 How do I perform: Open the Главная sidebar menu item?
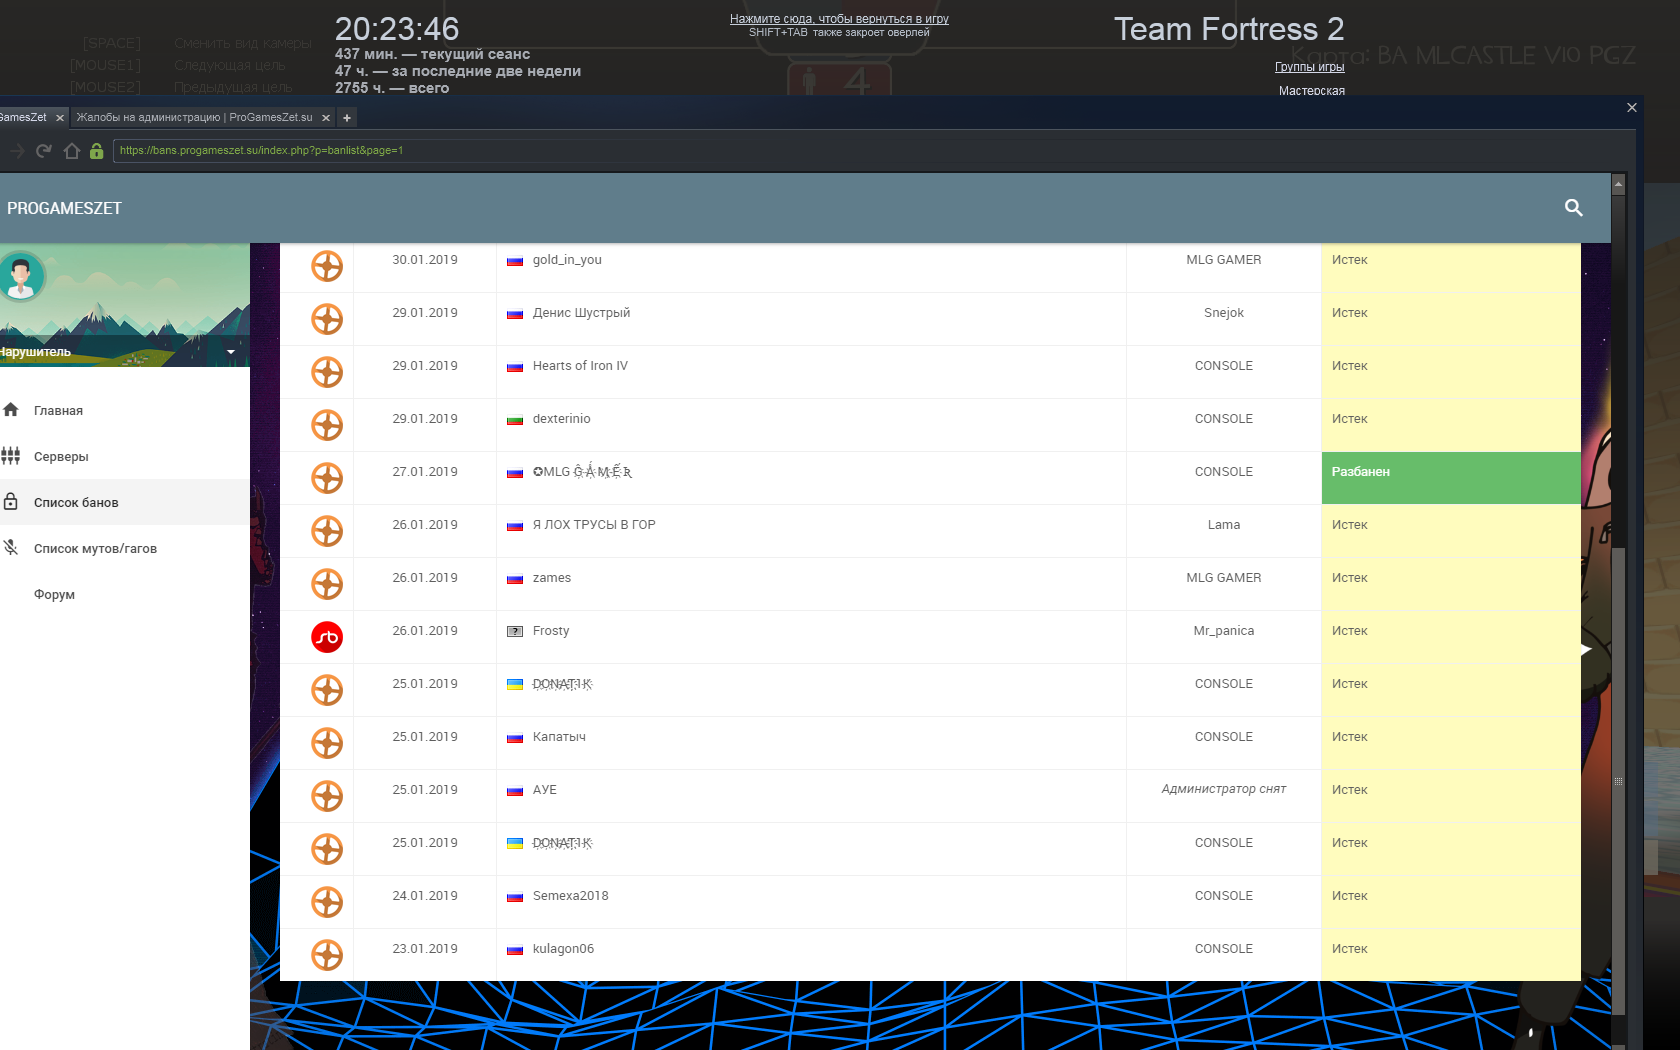[58, 411]
